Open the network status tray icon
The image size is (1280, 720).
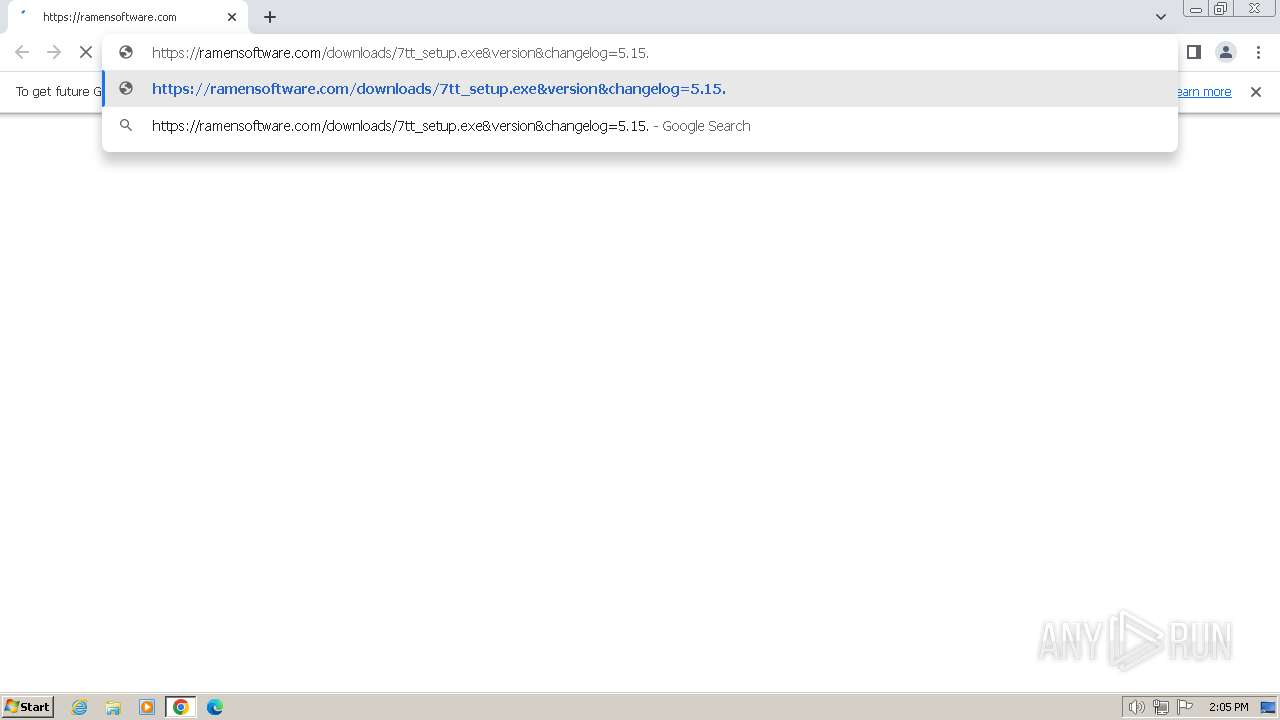click(x=1161, y=707)
